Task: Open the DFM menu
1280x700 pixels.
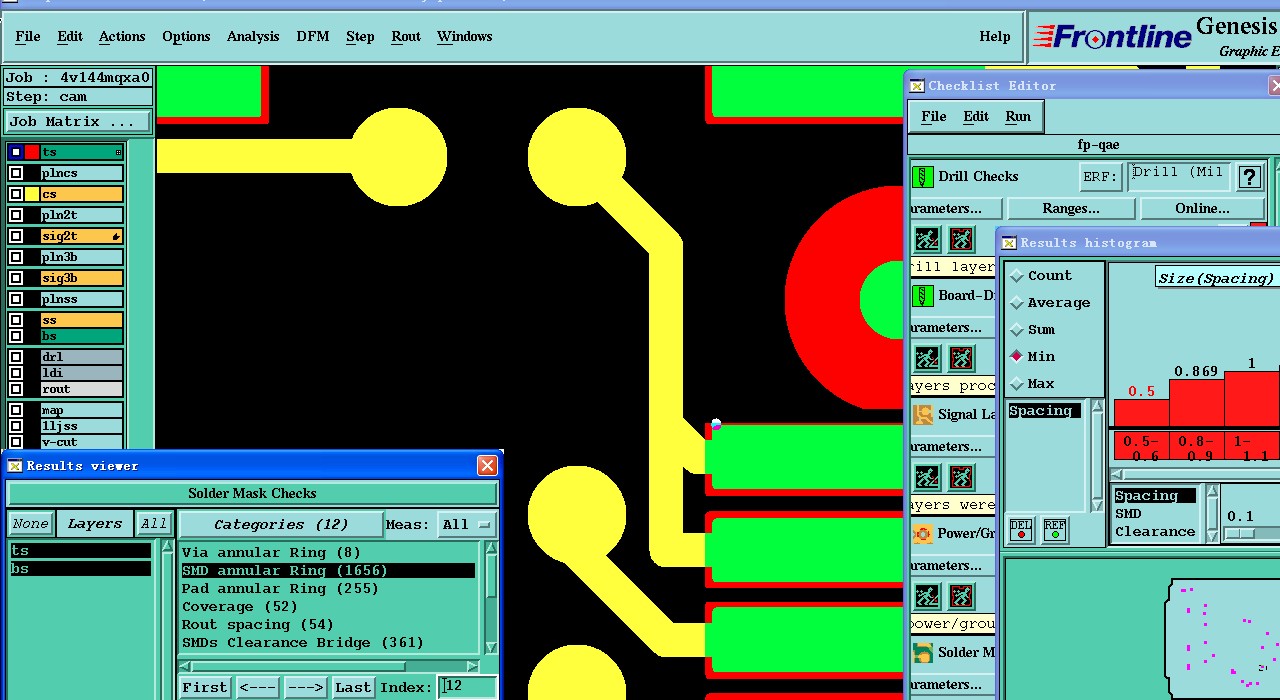Action: click(313, 37)
